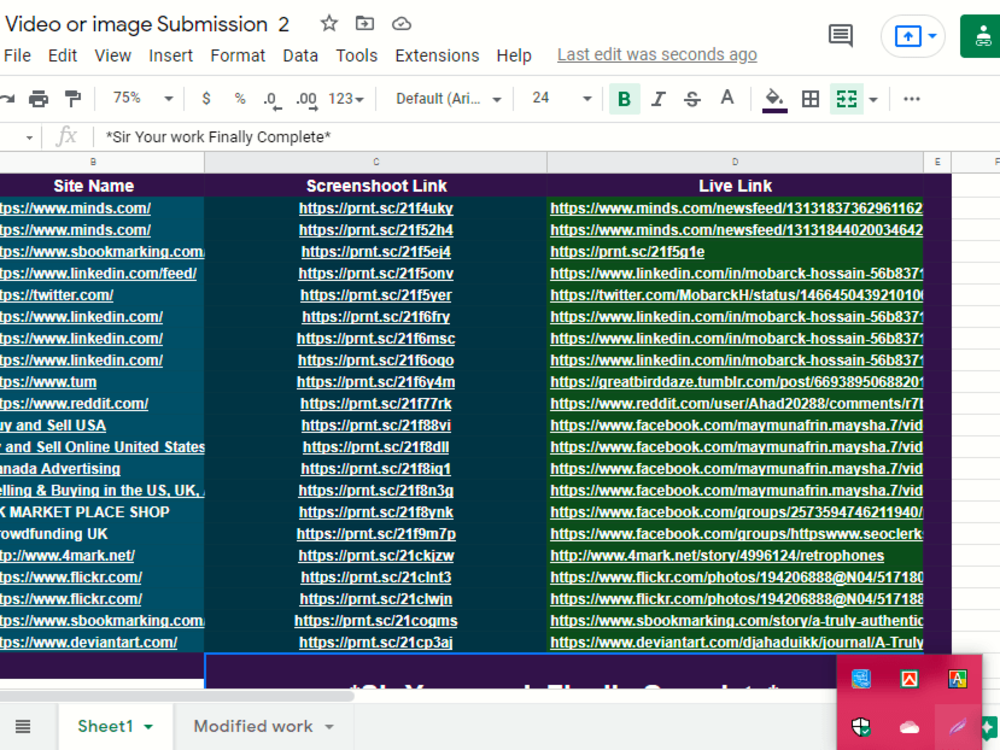Open the multicolor A tray icon
This screenshot has width=1000, height=750.
[x=957, y=679]
